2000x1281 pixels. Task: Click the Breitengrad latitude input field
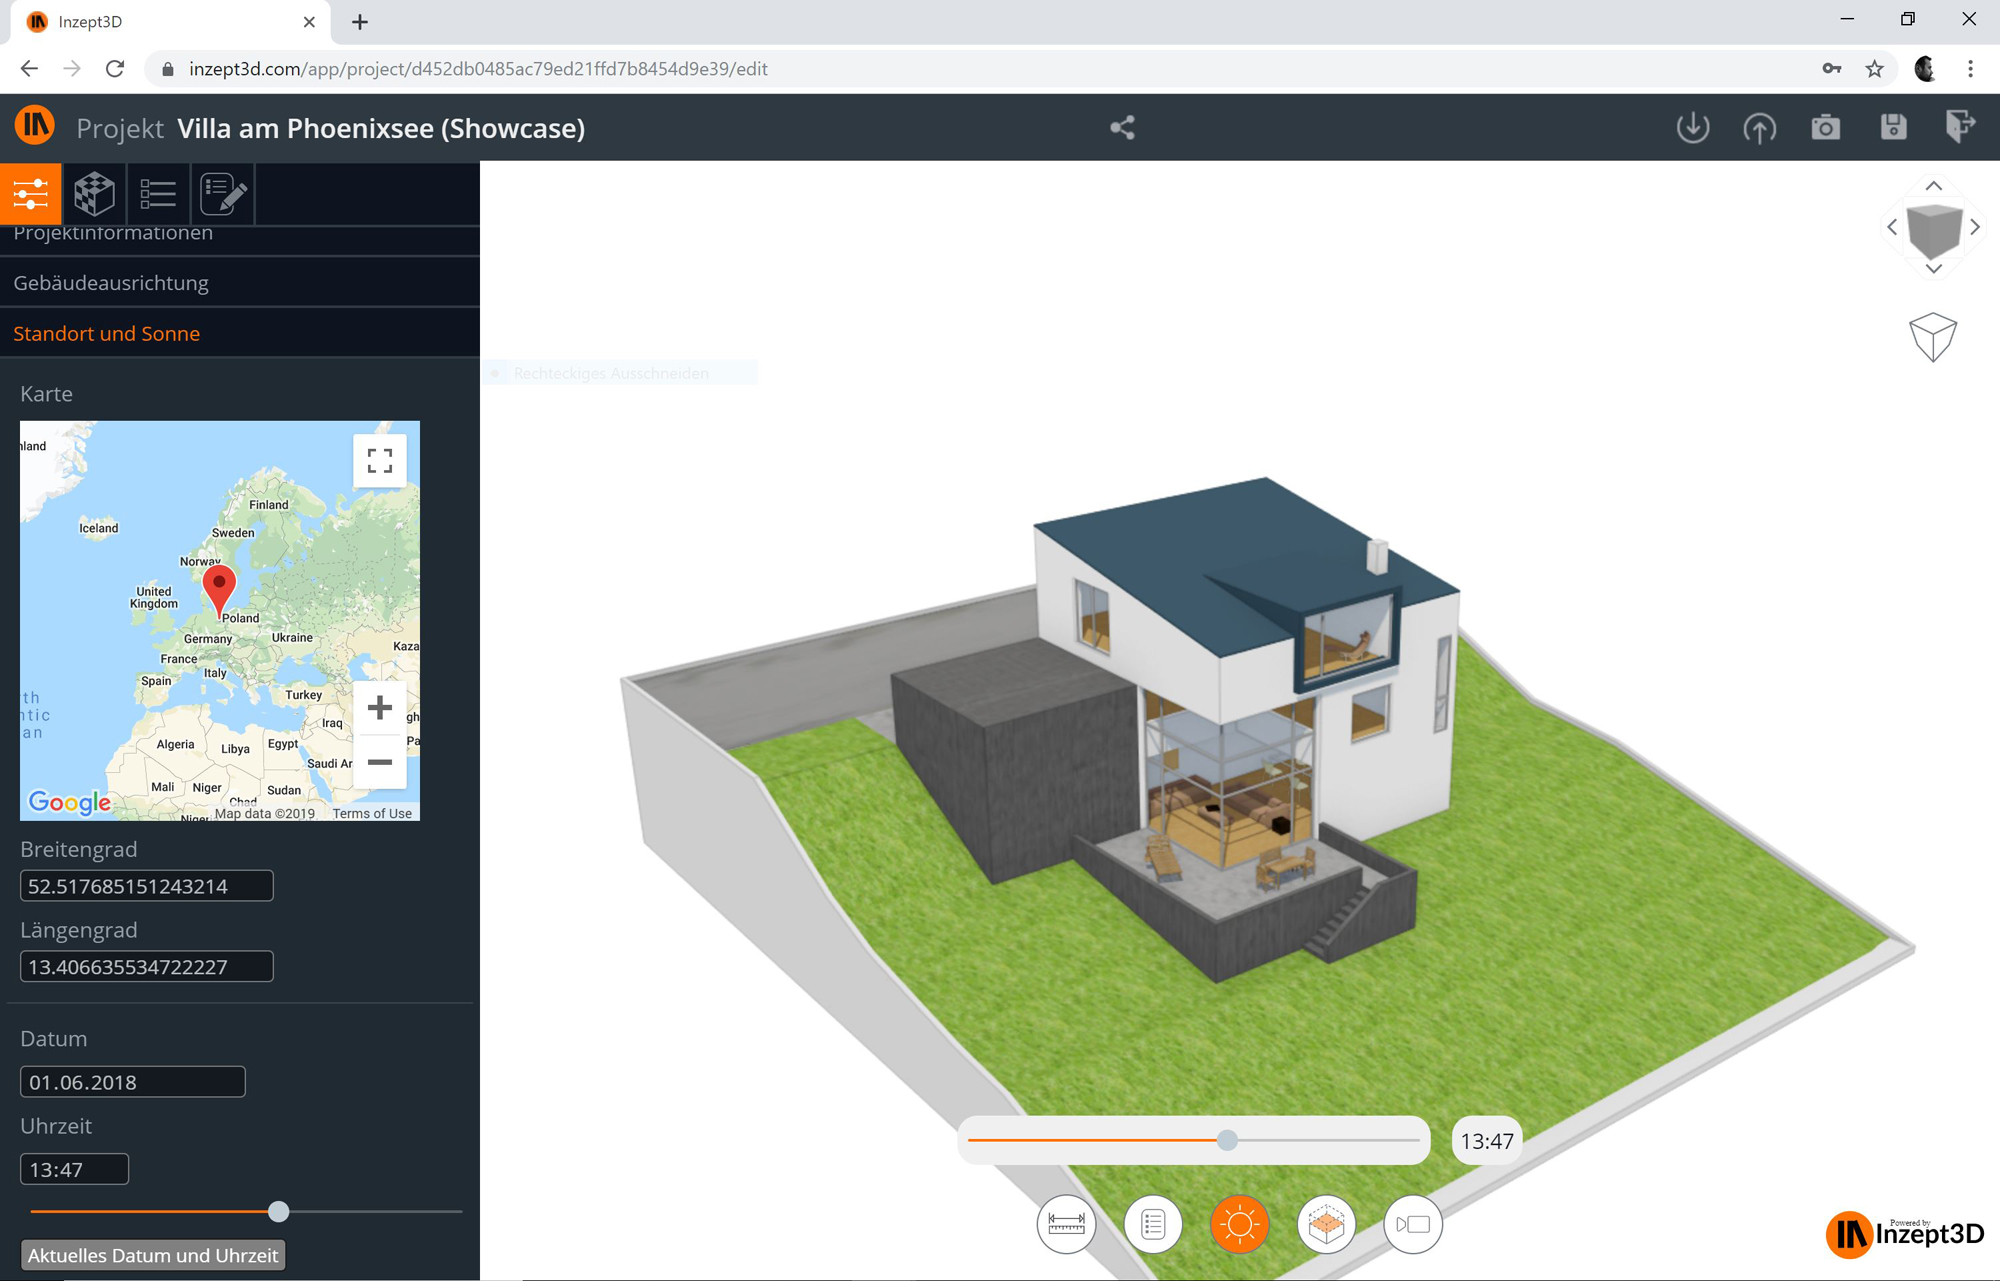click(146, 886)
